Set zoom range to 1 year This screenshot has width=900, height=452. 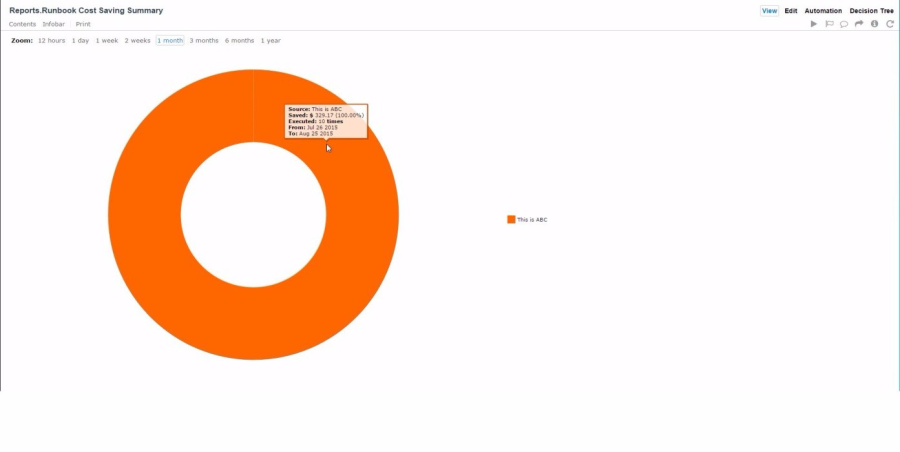tap(270, 41)
